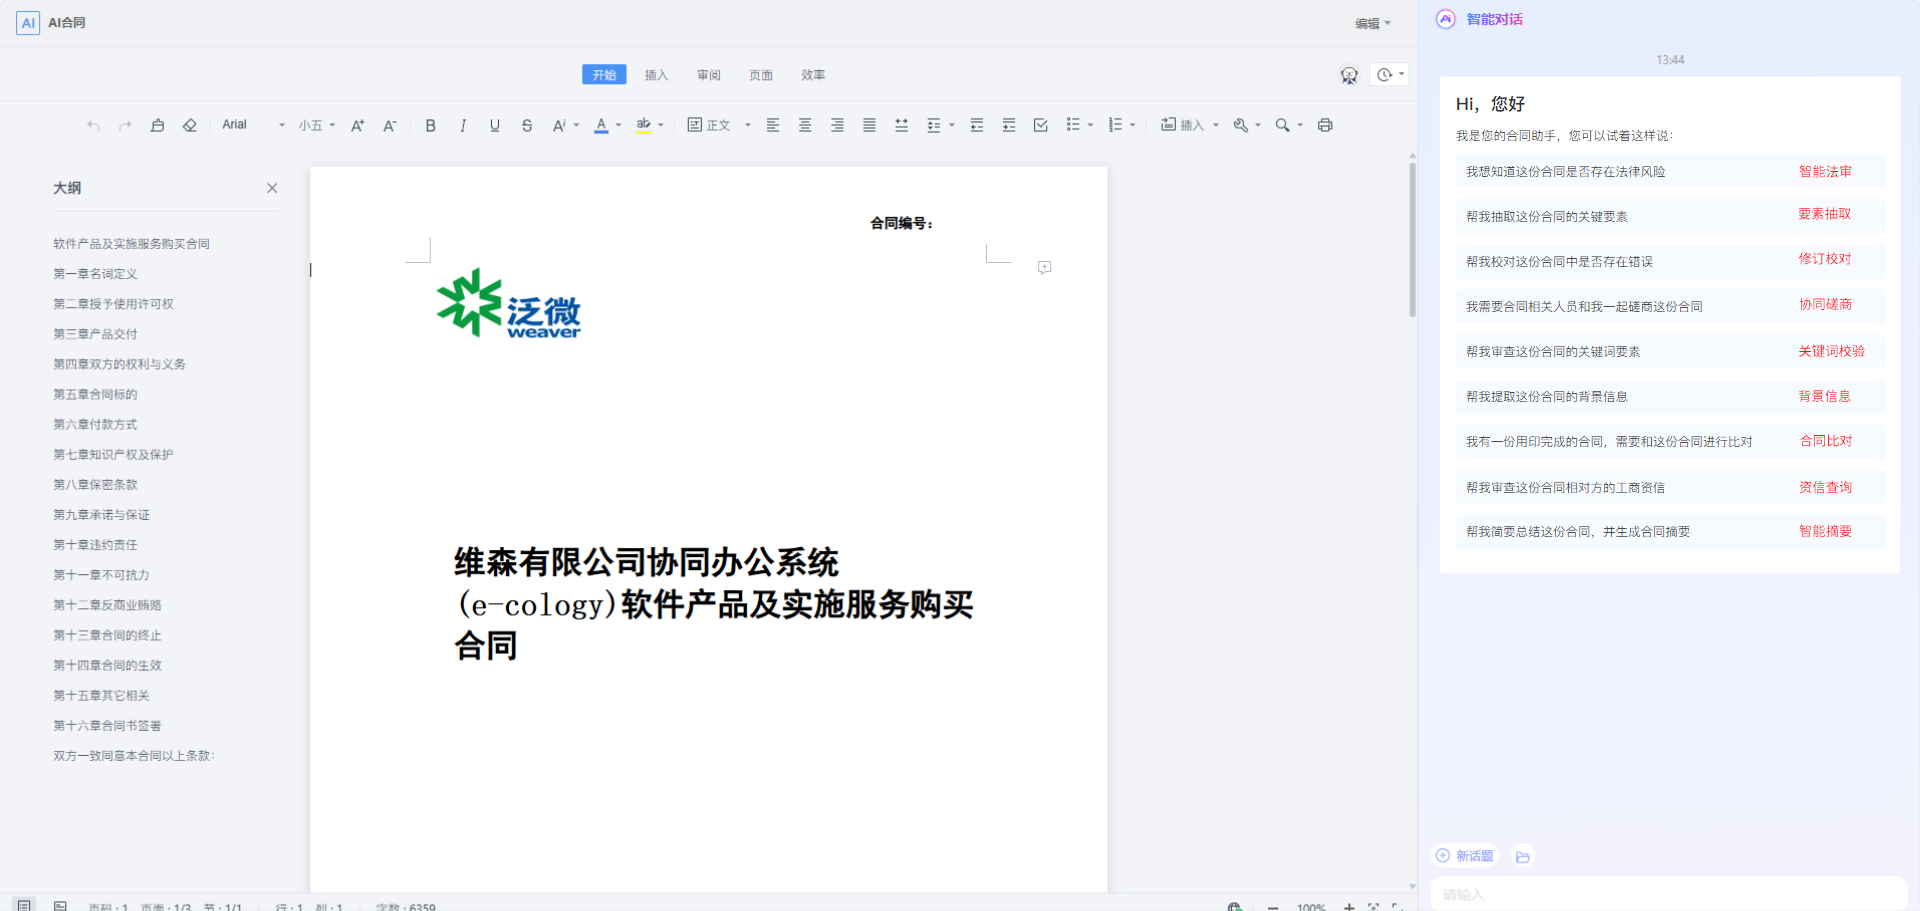This screenshot has height=911, width=1920.
Task: Increase font size with the A+ icon
Action: point(357,125)
